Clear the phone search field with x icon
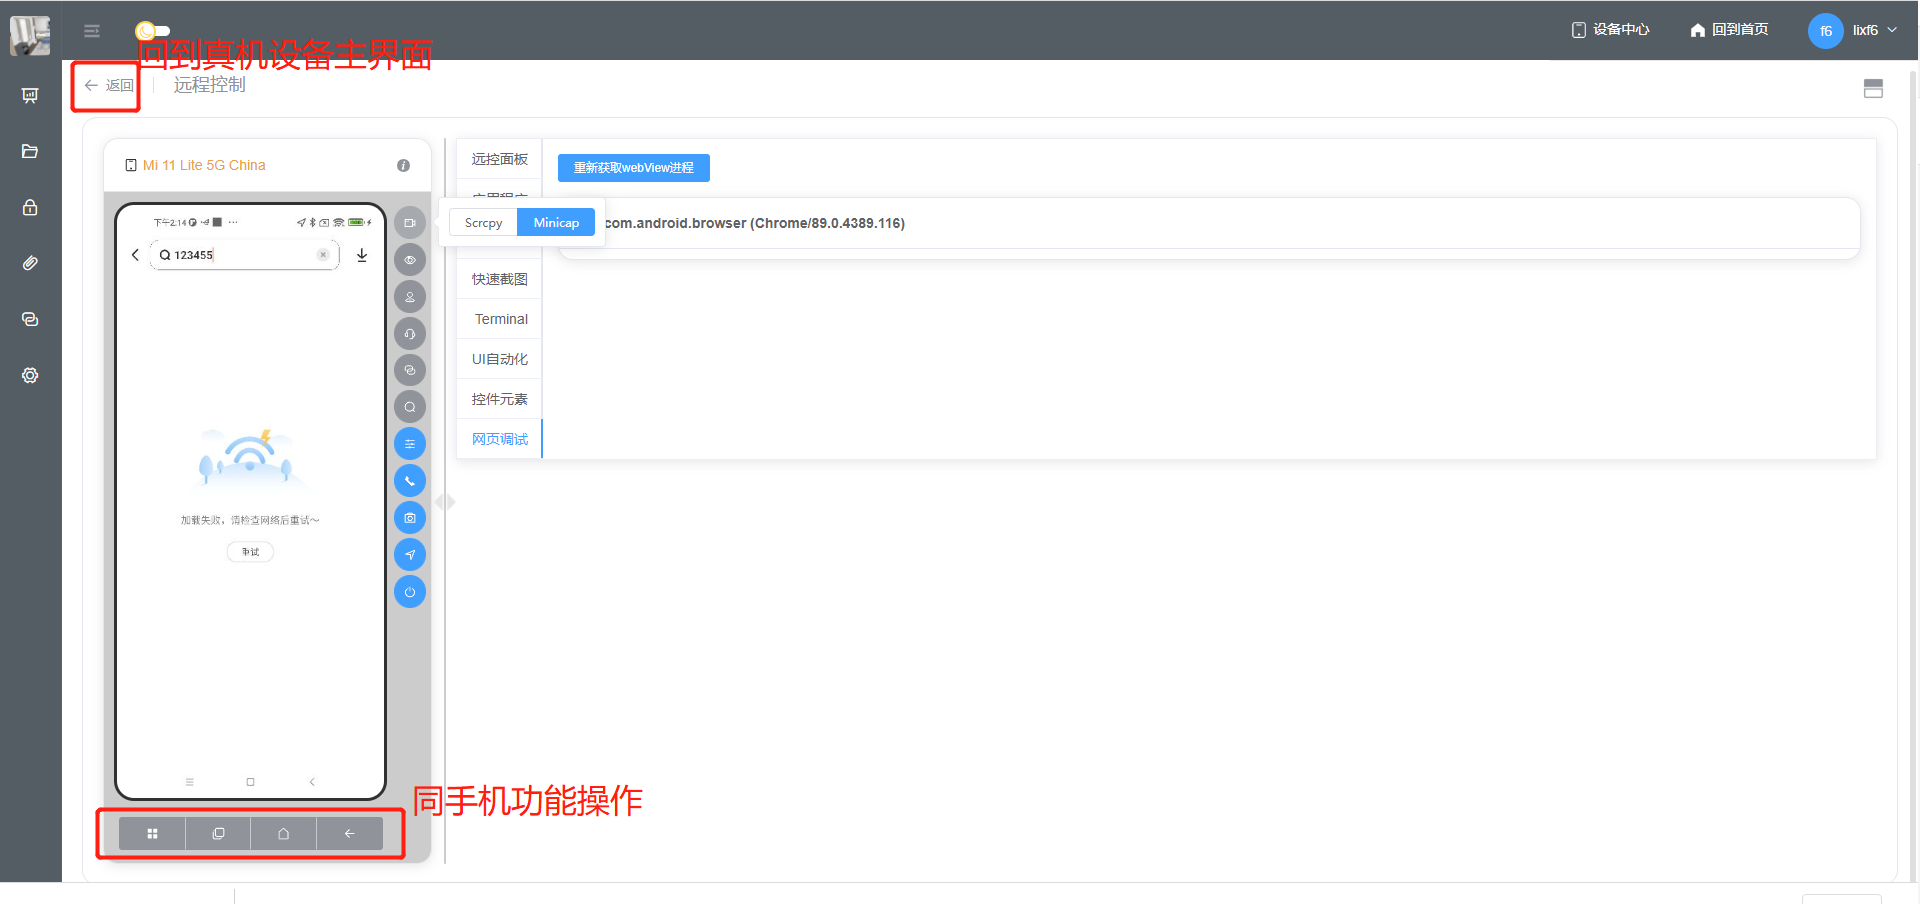1920x904 pixels. tap(323, 255)
